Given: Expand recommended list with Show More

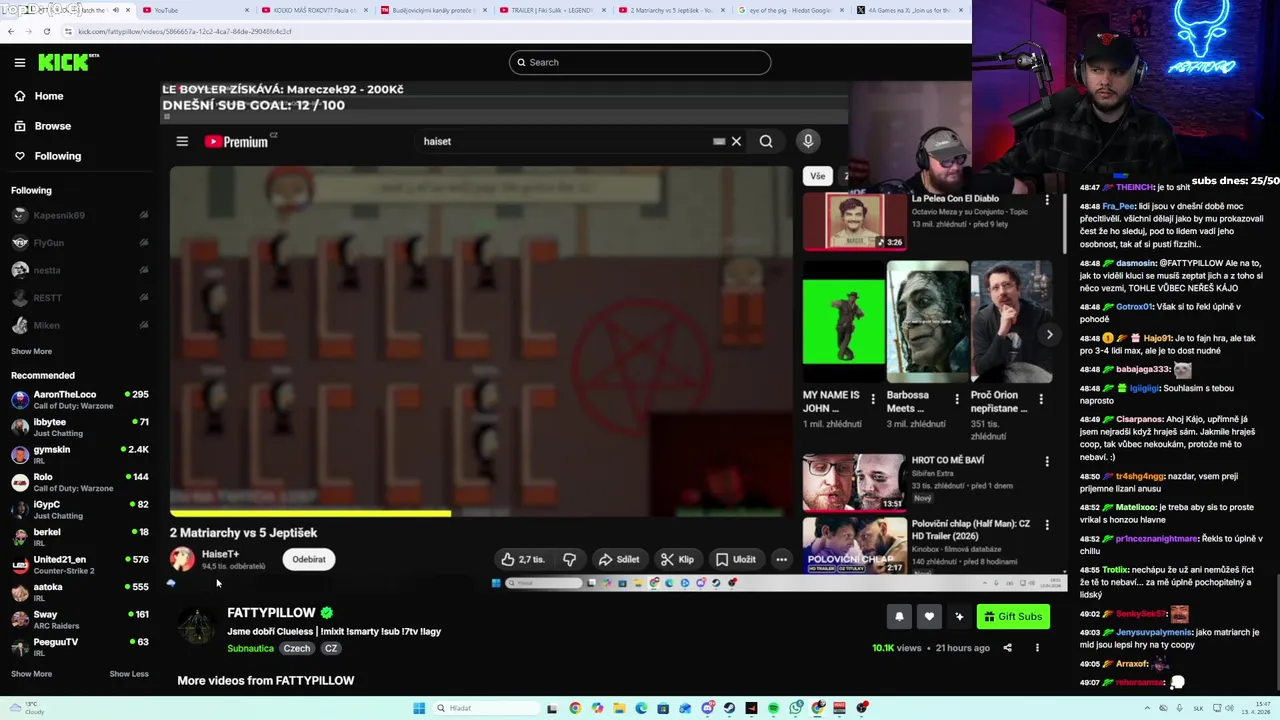Looking at the screenshot, I should pyautogui.click(x=31, y=674).
